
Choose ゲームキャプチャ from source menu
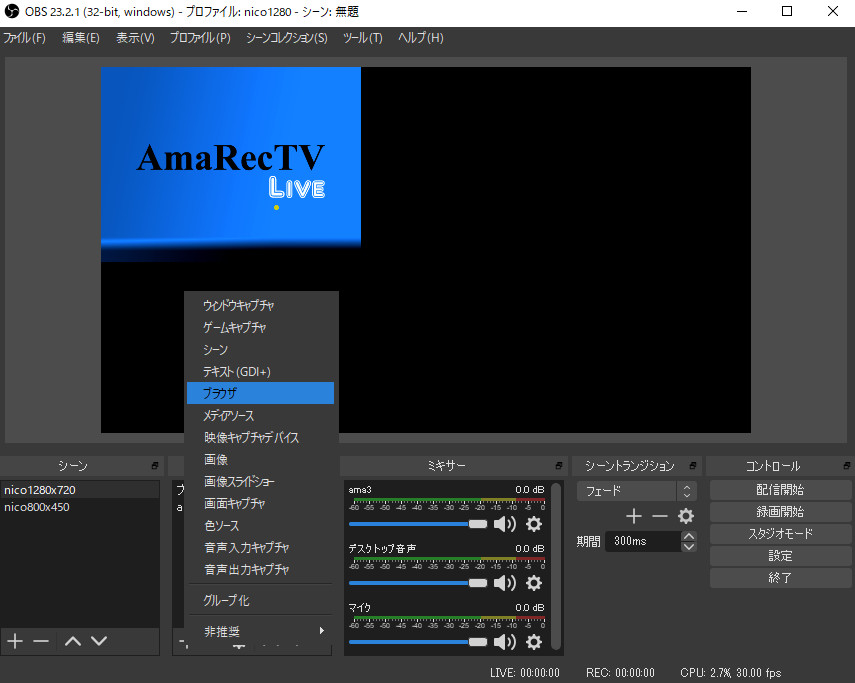261,327
